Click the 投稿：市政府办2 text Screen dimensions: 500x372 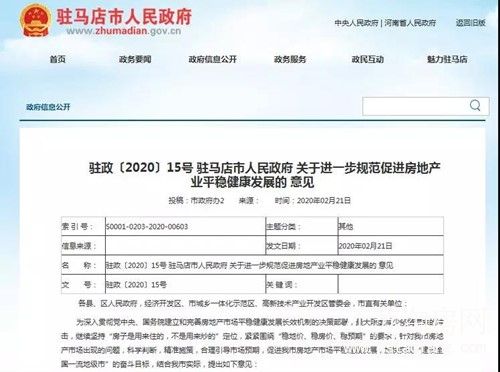pyautogui.click(x=196, y=201)
